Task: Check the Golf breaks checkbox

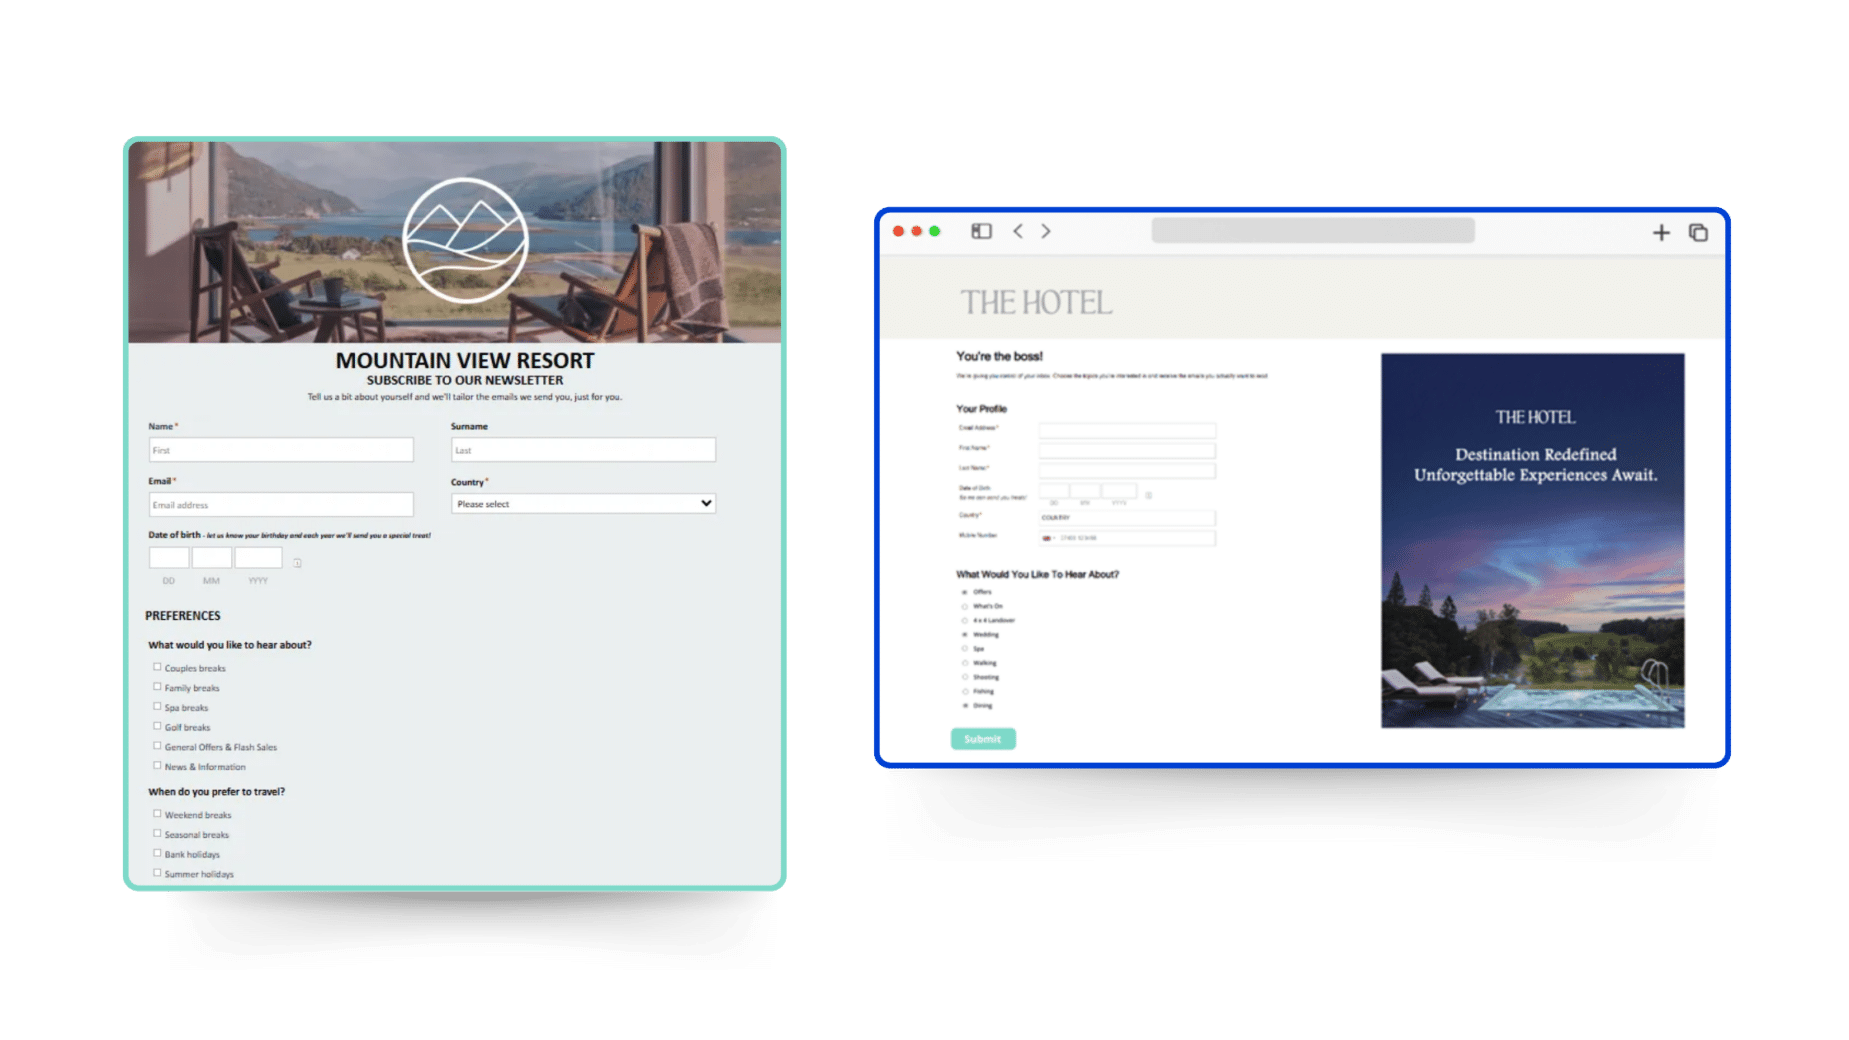Action: [157, 726]
